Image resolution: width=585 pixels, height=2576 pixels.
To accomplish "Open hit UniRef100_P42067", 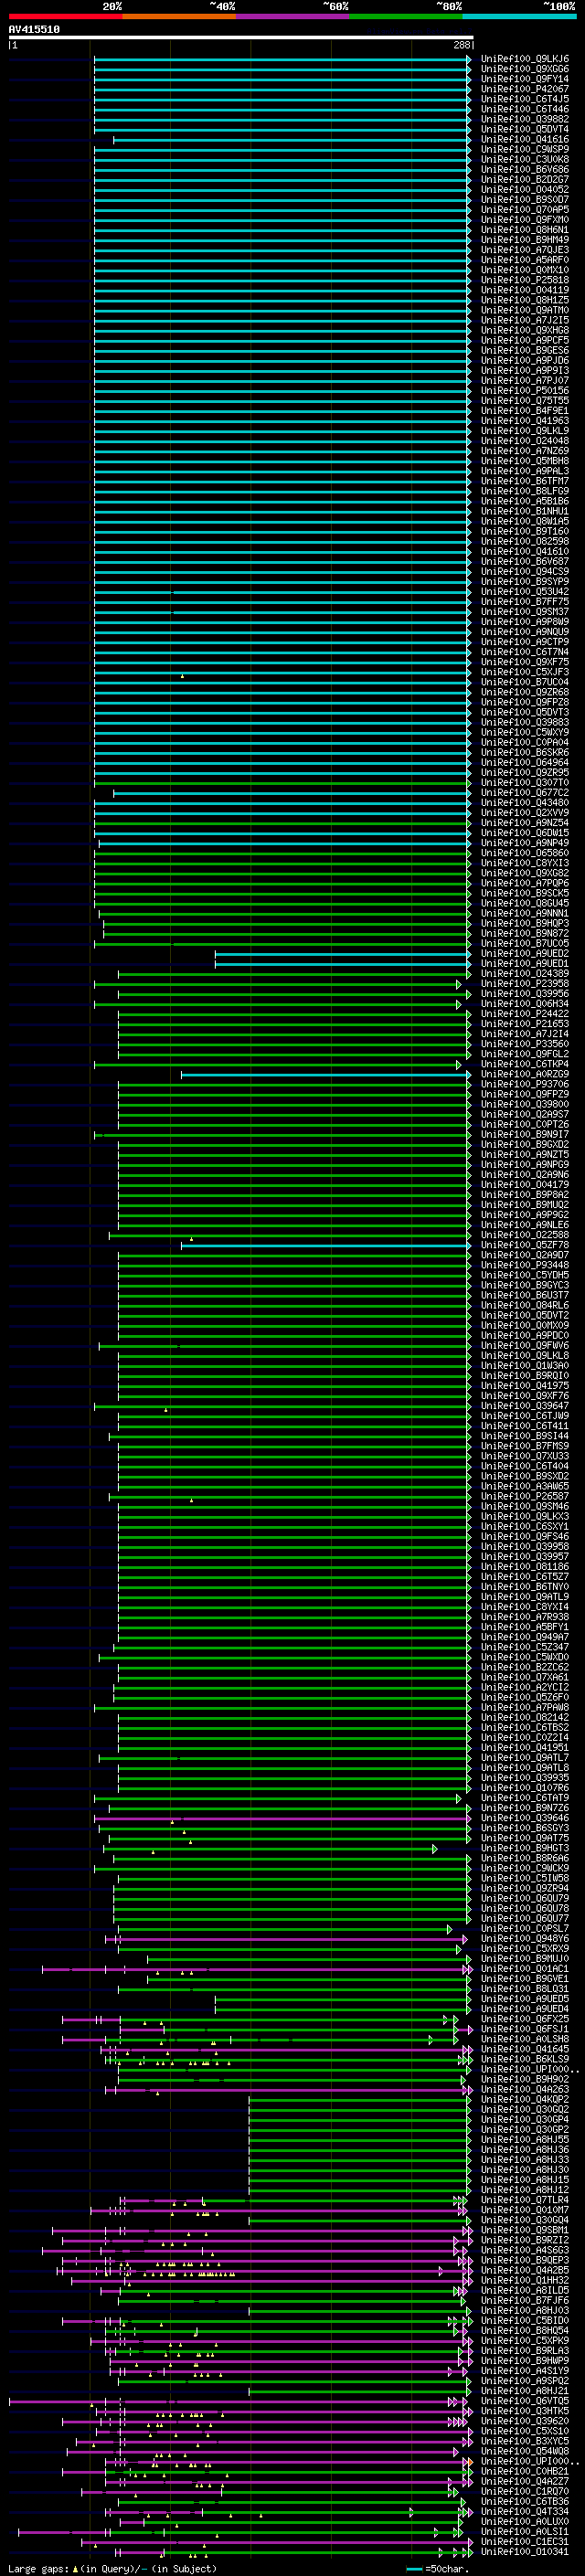I will 525,89.
